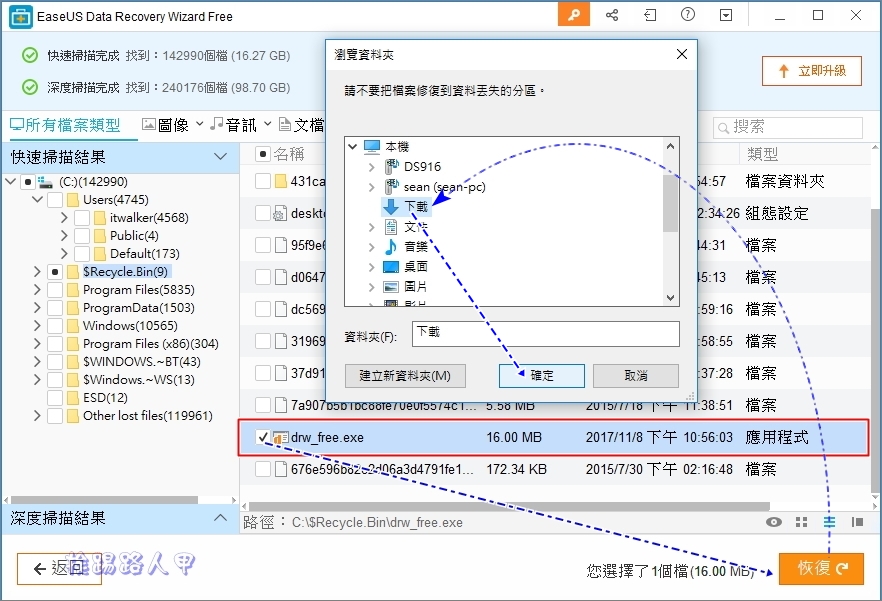Switch to list detail view icon
The image size is (882, 601).
[830, 522]
